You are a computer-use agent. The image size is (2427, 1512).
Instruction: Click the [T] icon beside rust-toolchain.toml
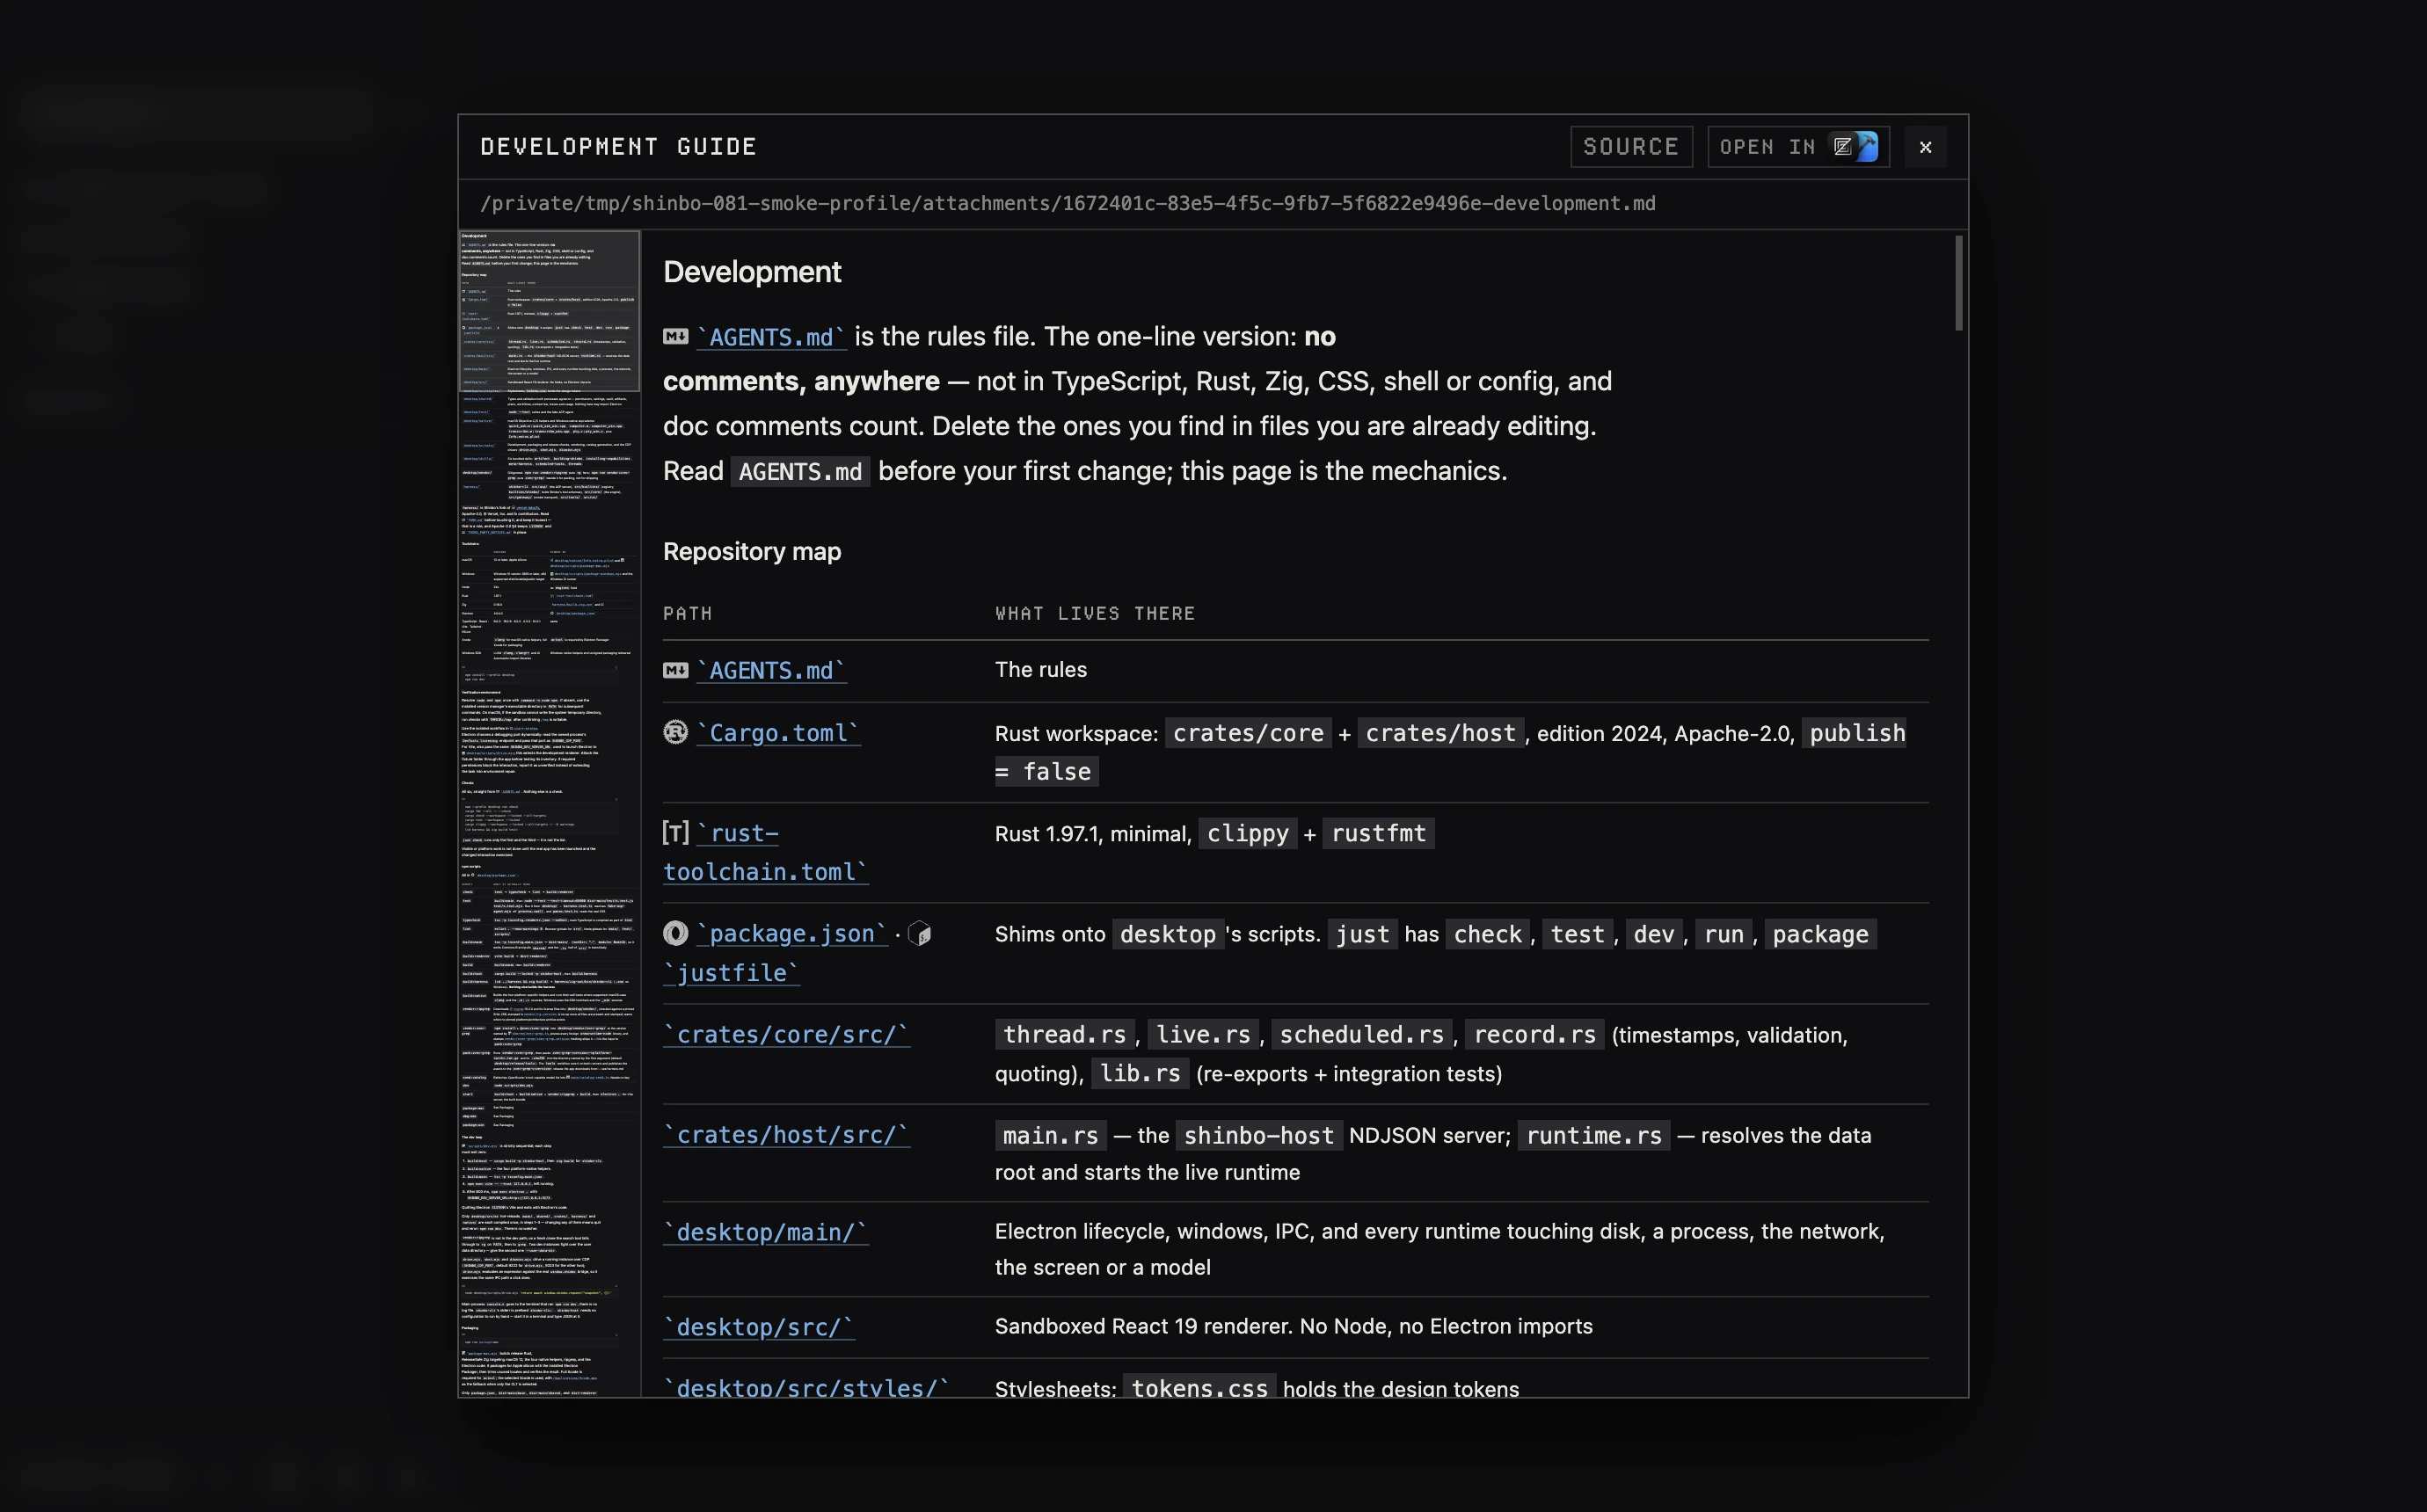pos(675,833)
